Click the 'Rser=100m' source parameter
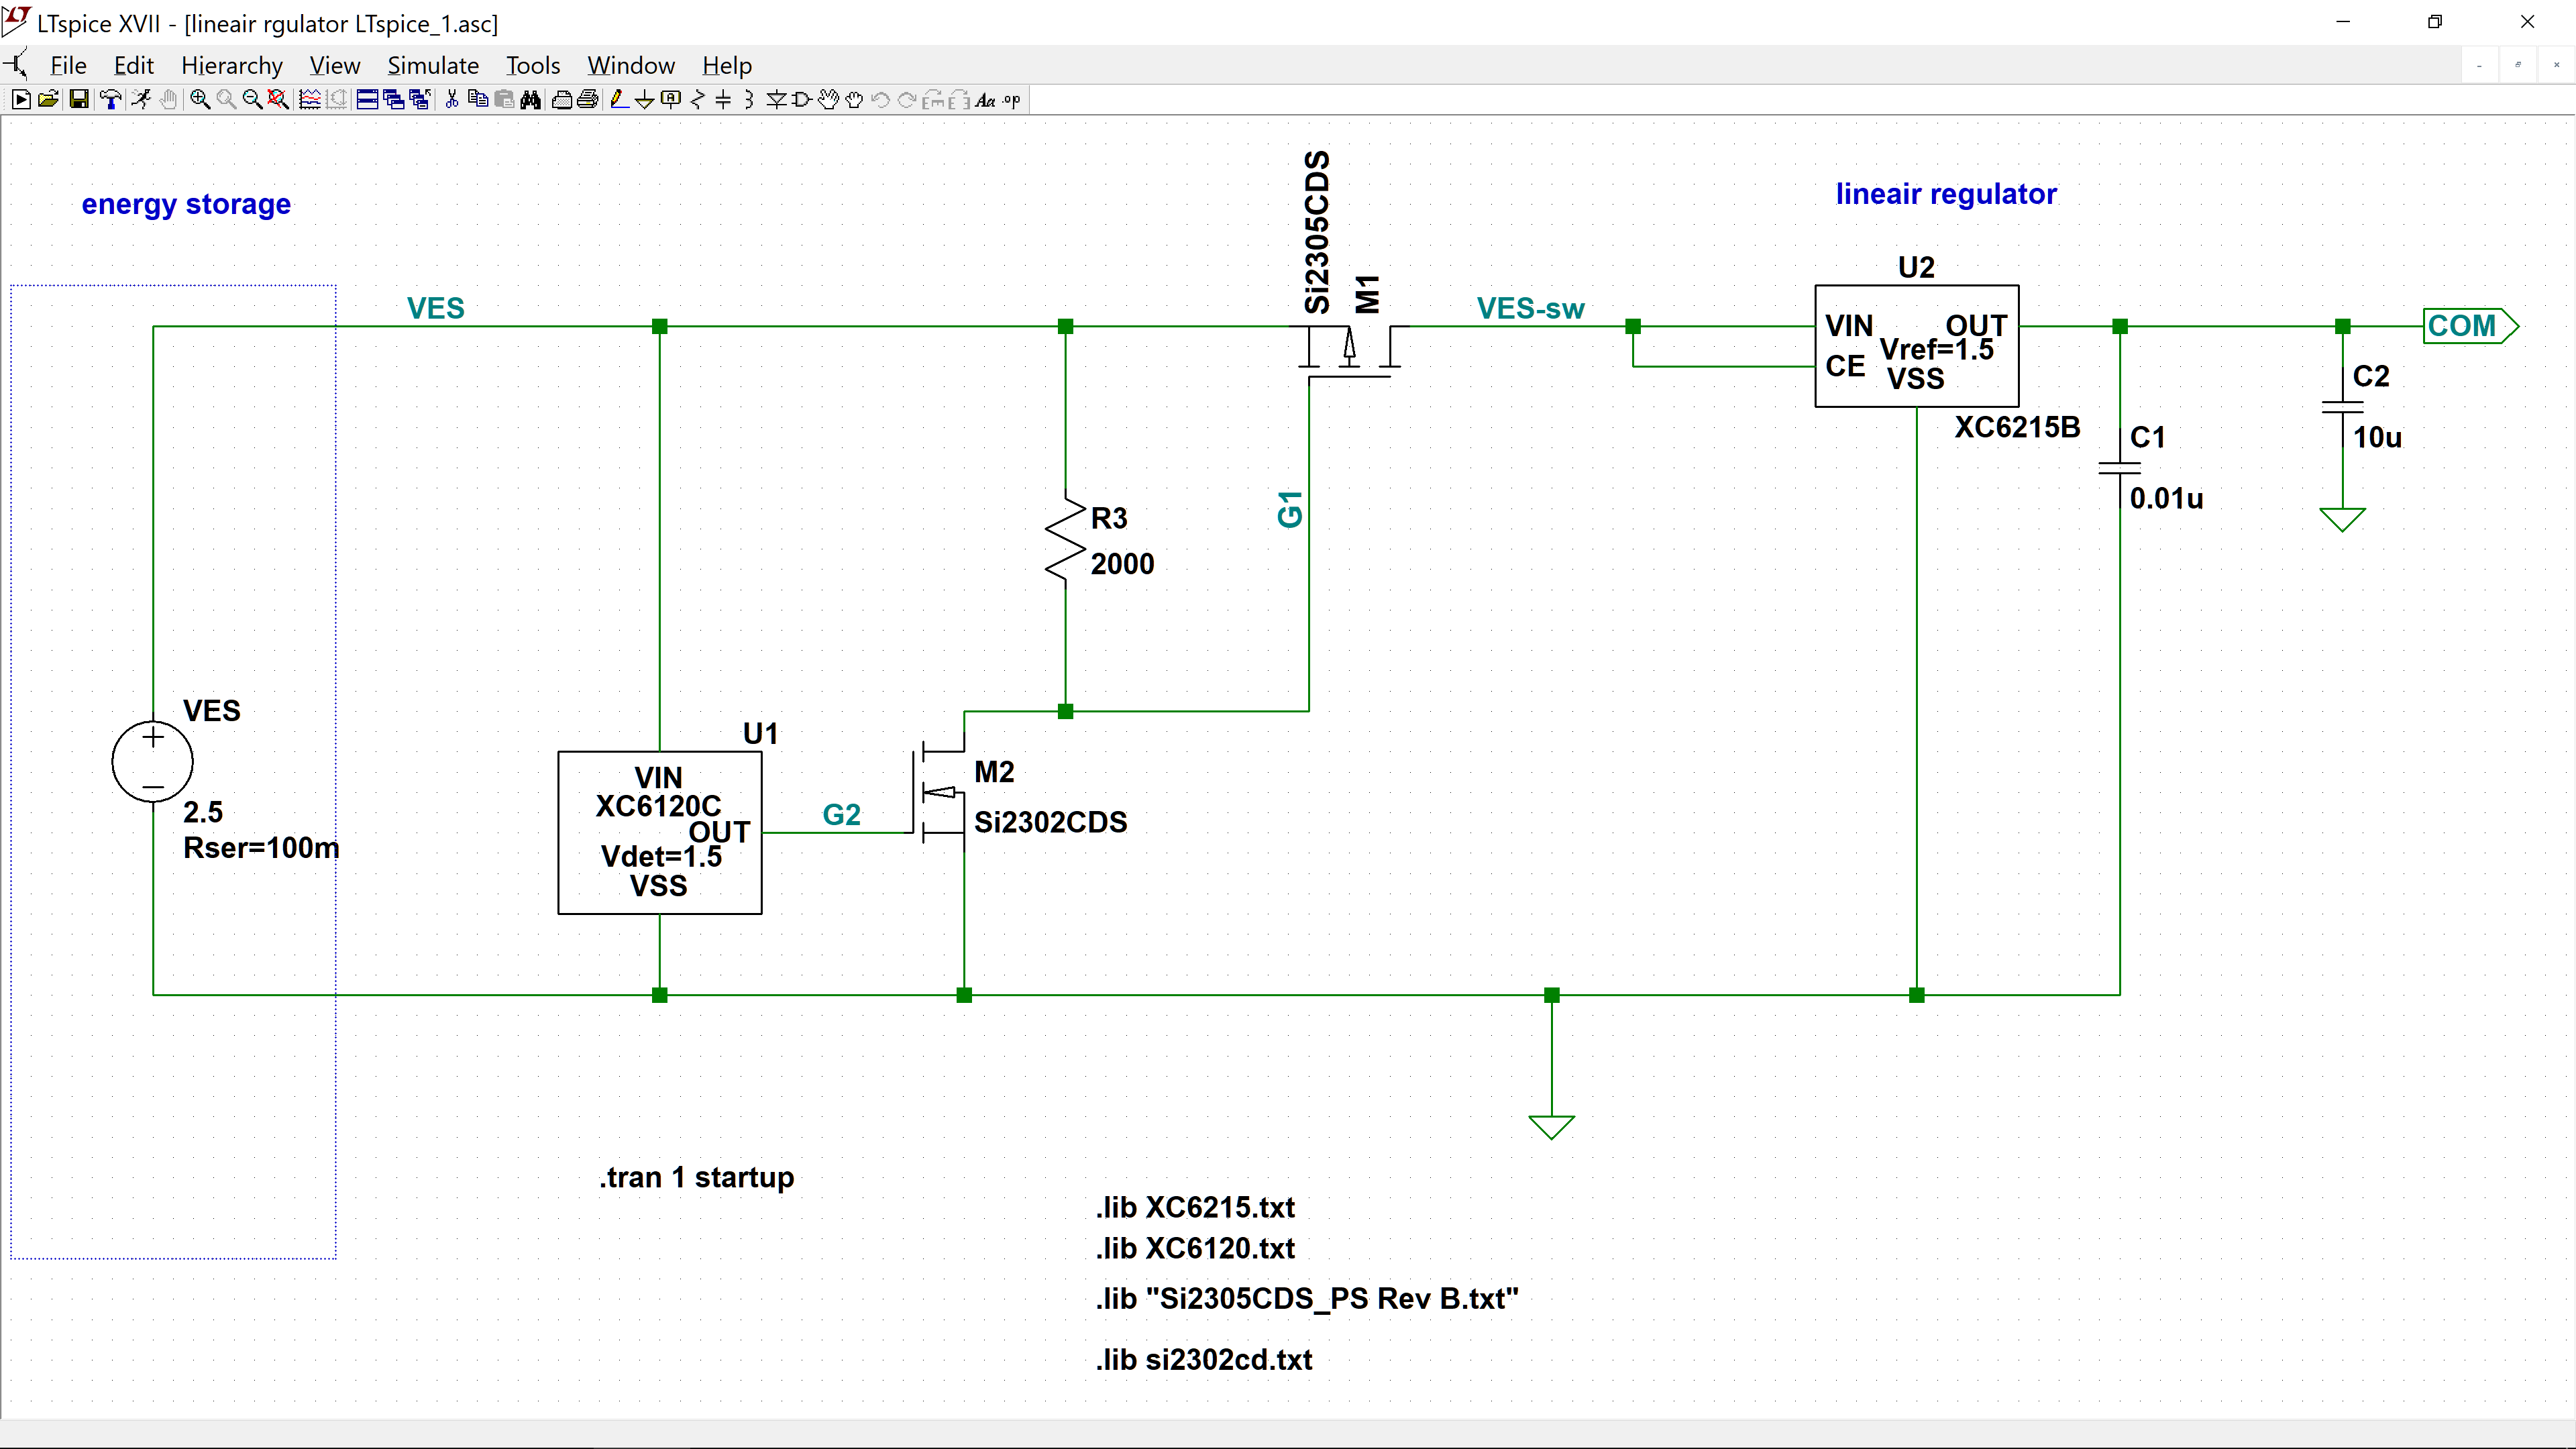 pos(261,848)
